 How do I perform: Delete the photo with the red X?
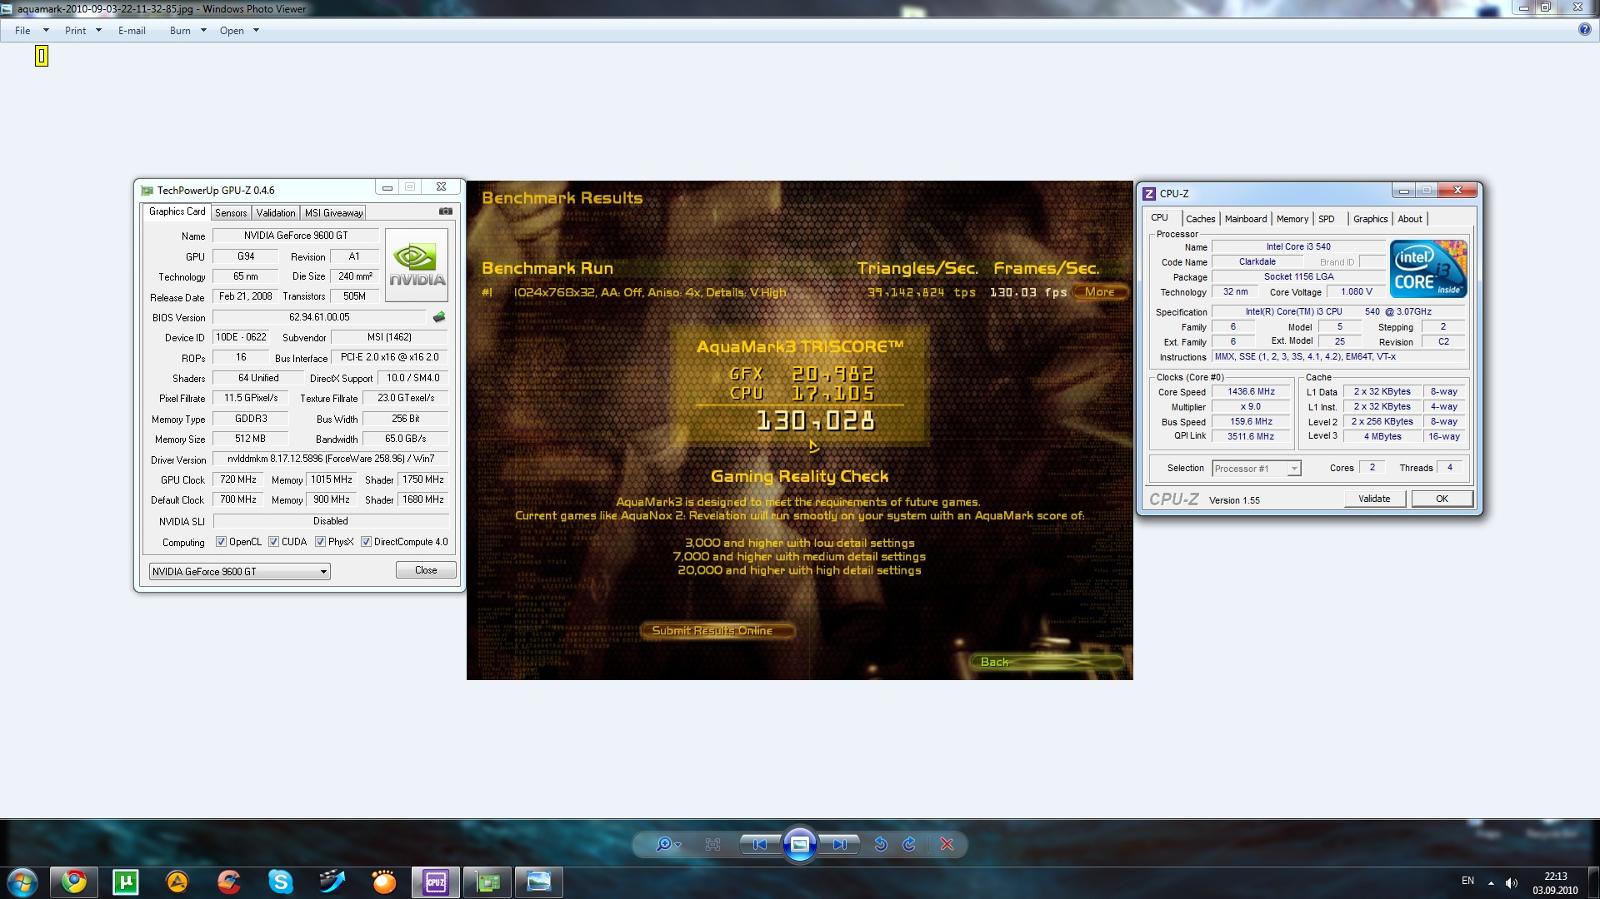click(x=947, y=844)
